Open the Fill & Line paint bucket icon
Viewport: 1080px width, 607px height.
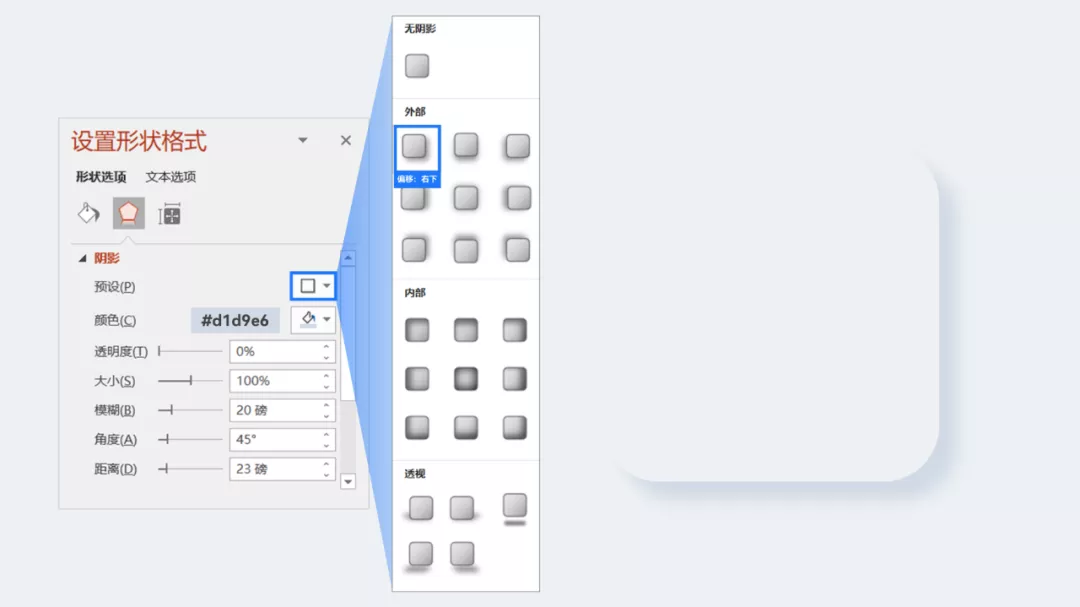pos(88,214)
